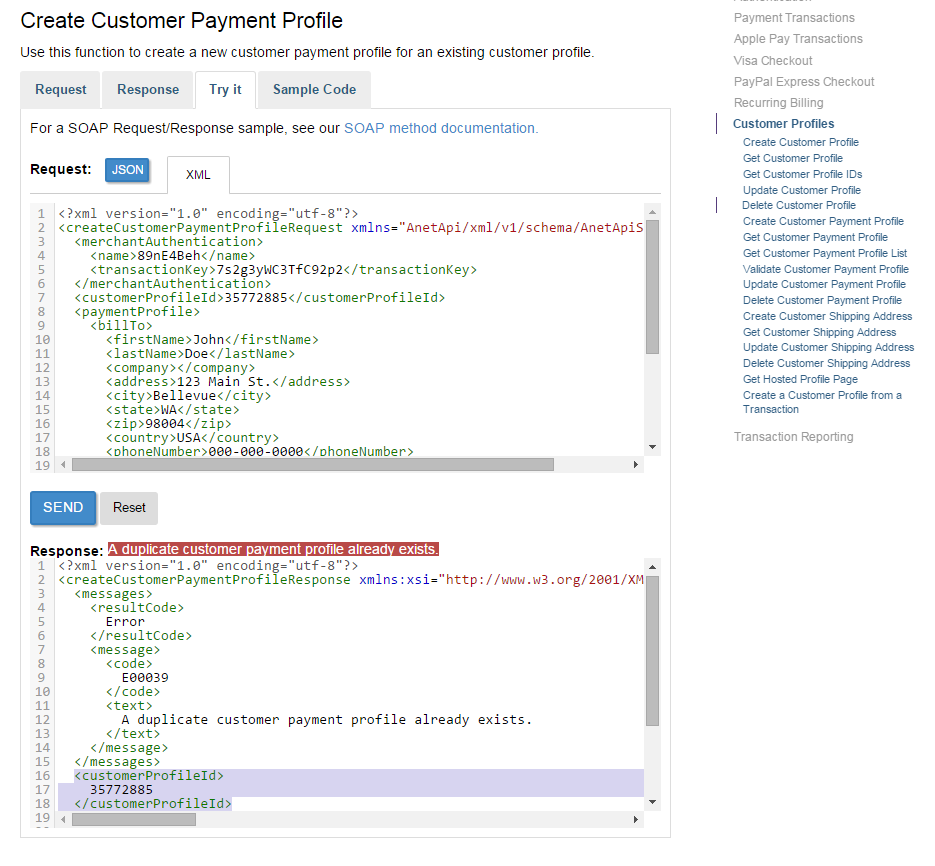Switch request format to JSON
This screenshot has width=935, height=866.
[127, 170]
